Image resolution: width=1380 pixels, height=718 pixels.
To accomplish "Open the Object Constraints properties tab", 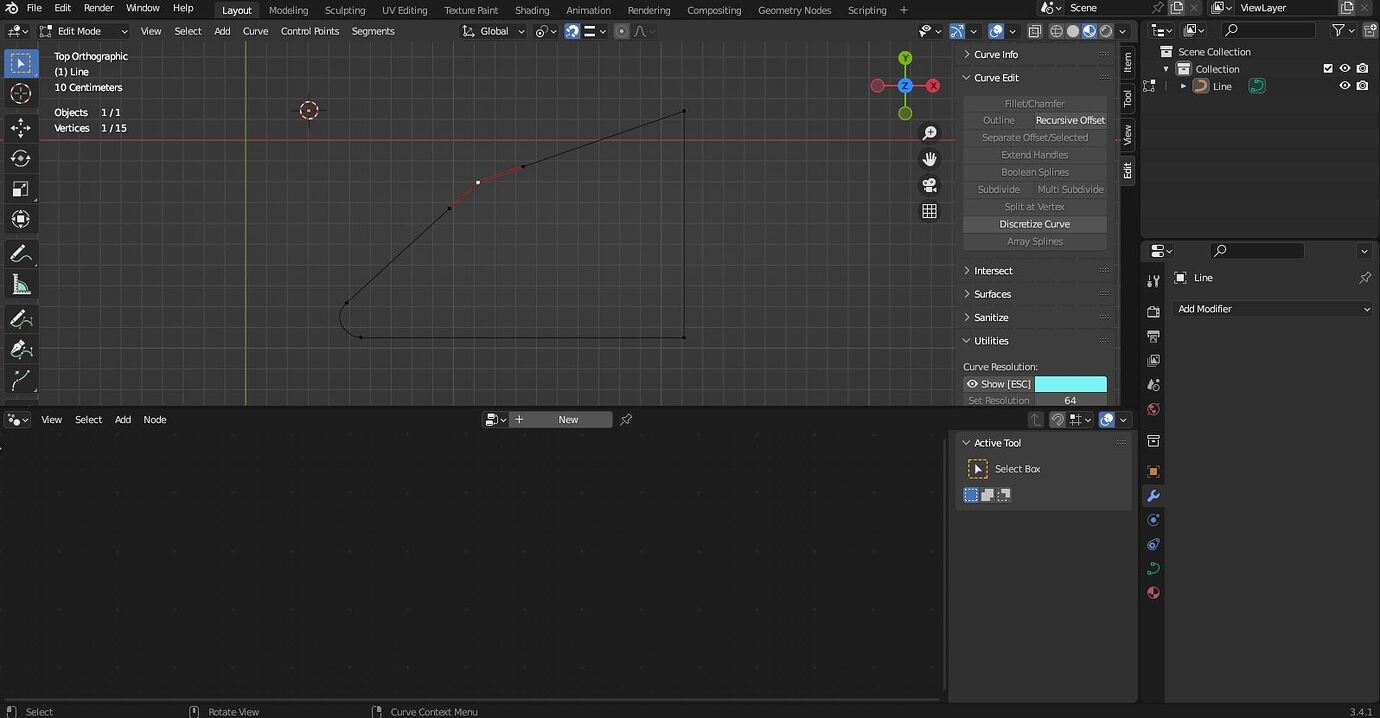I will 1153,544.
